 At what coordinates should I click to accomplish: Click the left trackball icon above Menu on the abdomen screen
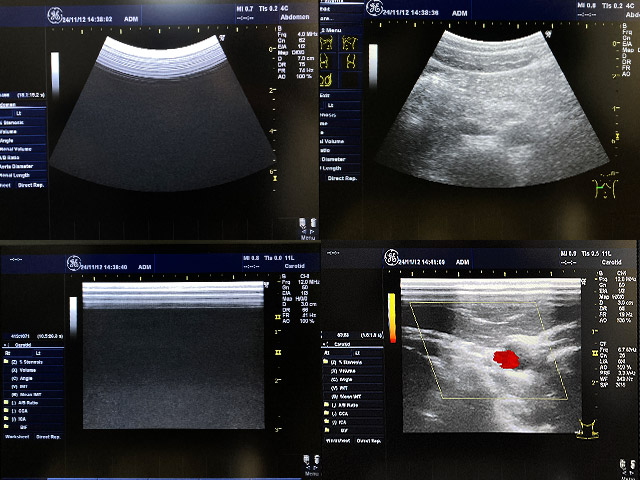[x=302, y=223]
